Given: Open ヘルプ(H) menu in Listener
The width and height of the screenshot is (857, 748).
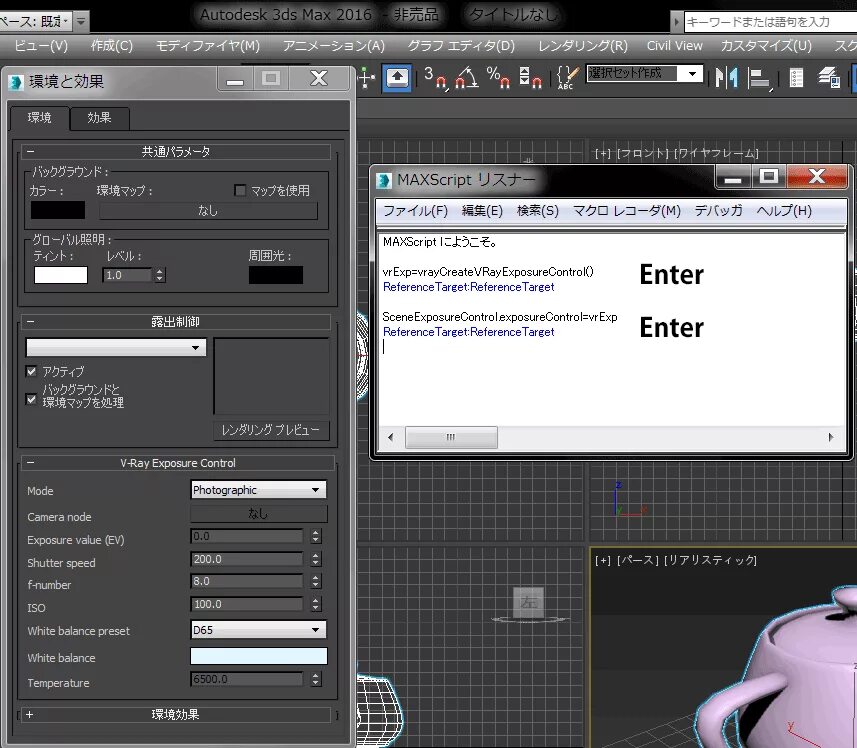Looking at the screenshot, I should coord(784,210).
